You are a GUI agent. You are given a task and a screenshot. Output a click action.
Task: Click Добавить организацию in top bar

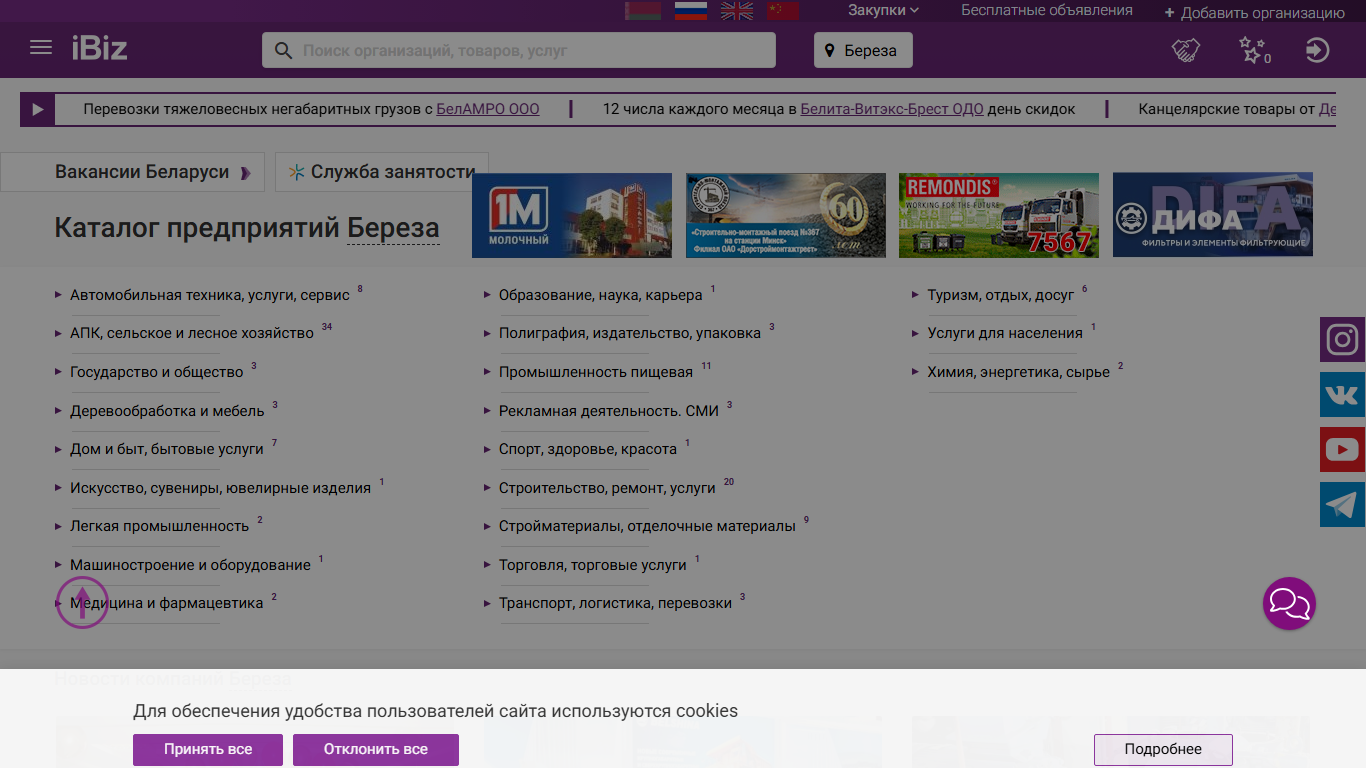pos(1255,13)
